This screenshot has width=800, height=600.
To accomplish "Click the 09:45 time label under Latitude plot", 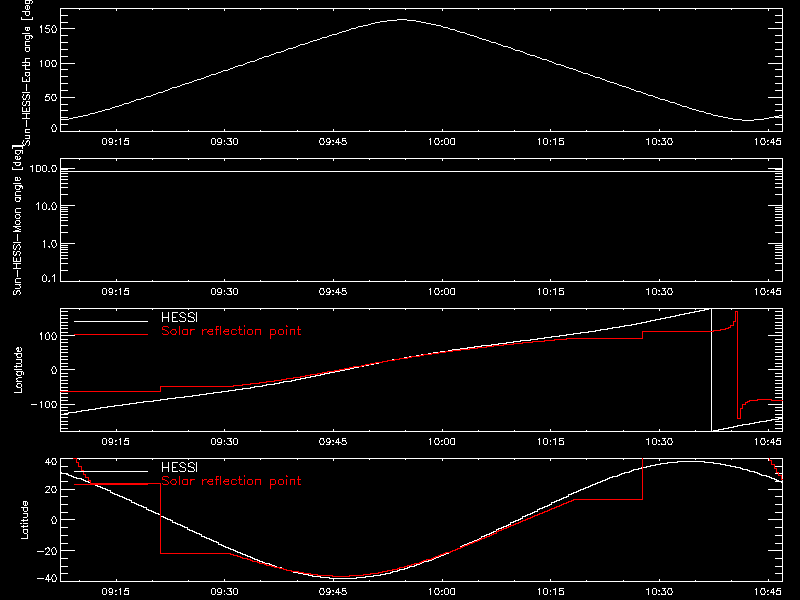I will click(333, 592).
